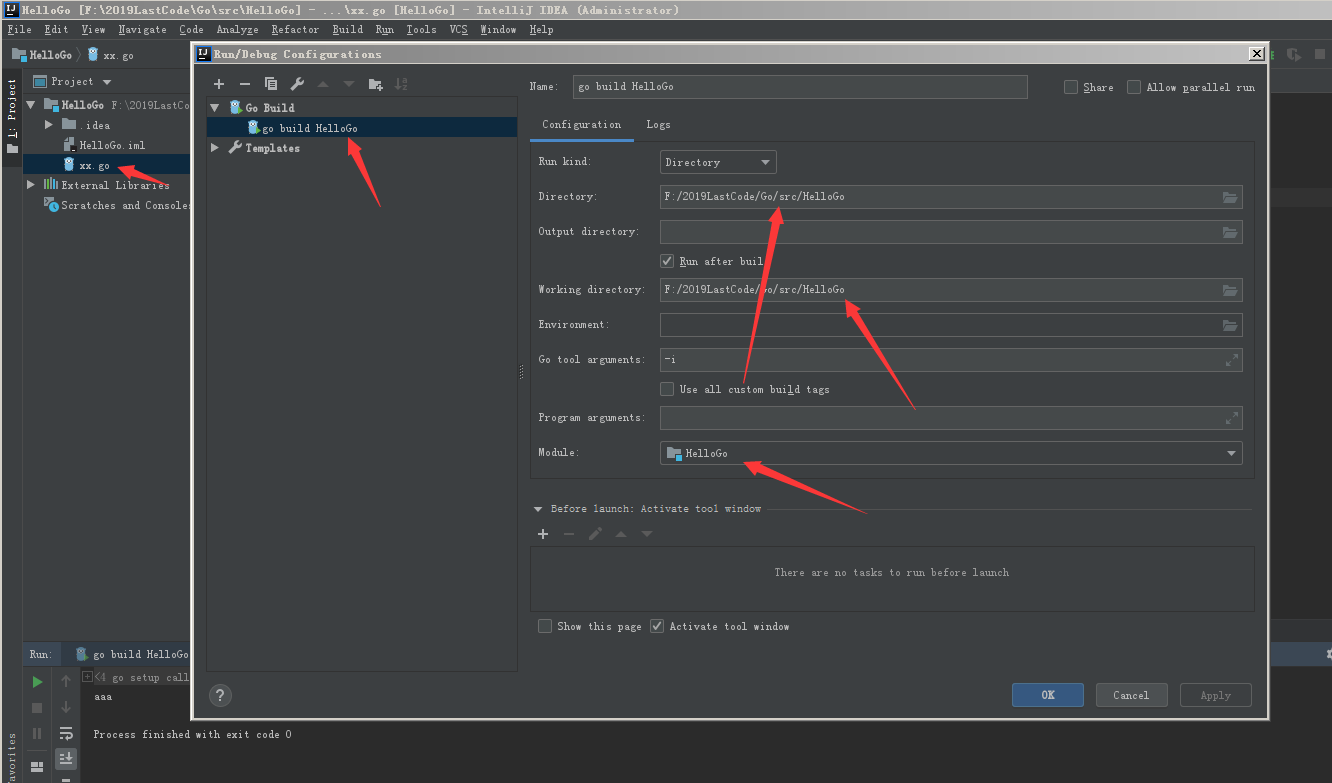Rerun program with green play icon
The image size is (1332, 783).
click(37, 682)
